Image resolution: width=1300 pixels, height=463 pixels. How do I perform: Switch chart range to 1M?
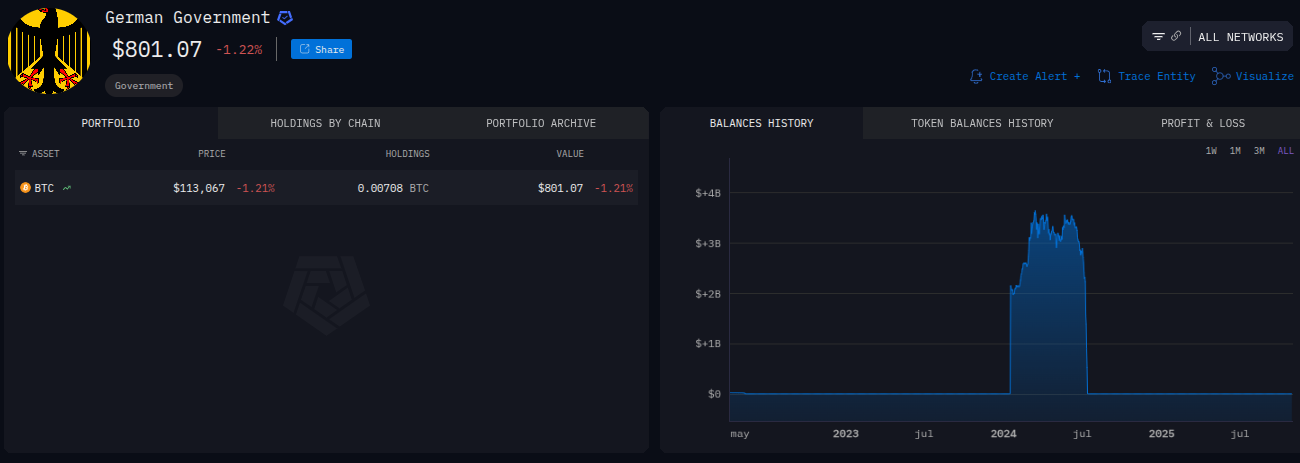click(x=1235, y=151)
